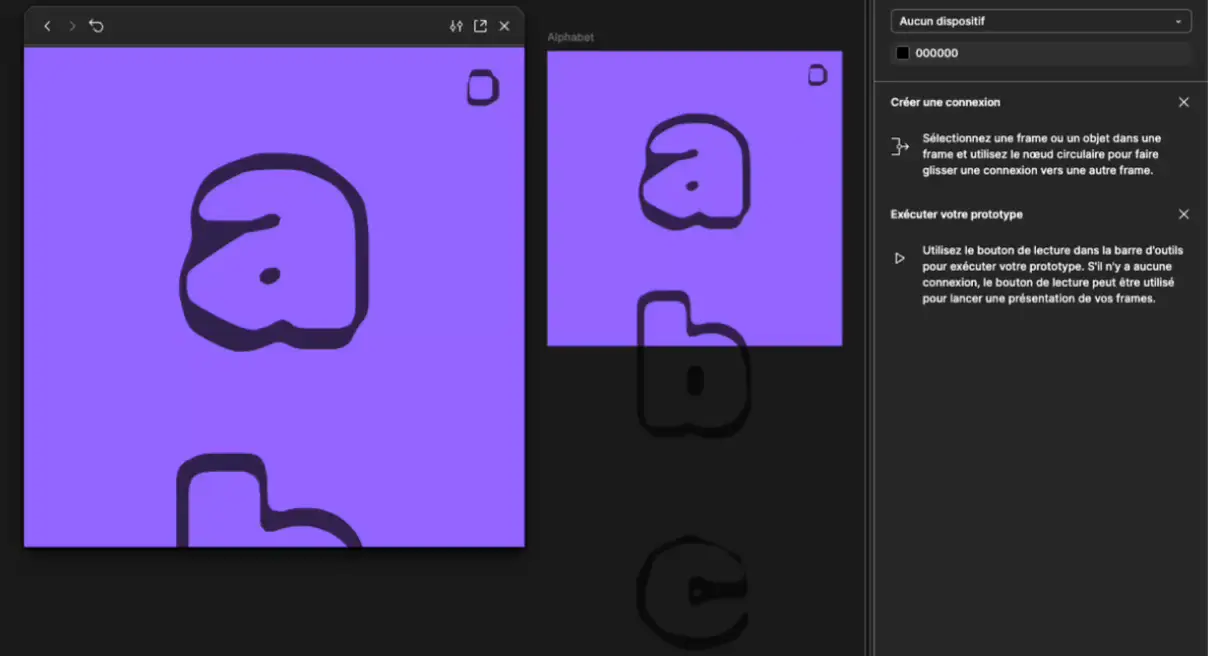The height and width of the screenshot is (656, 1208).
Task: Open the Aucun dispositif device dropdown
Action: 1040,21
